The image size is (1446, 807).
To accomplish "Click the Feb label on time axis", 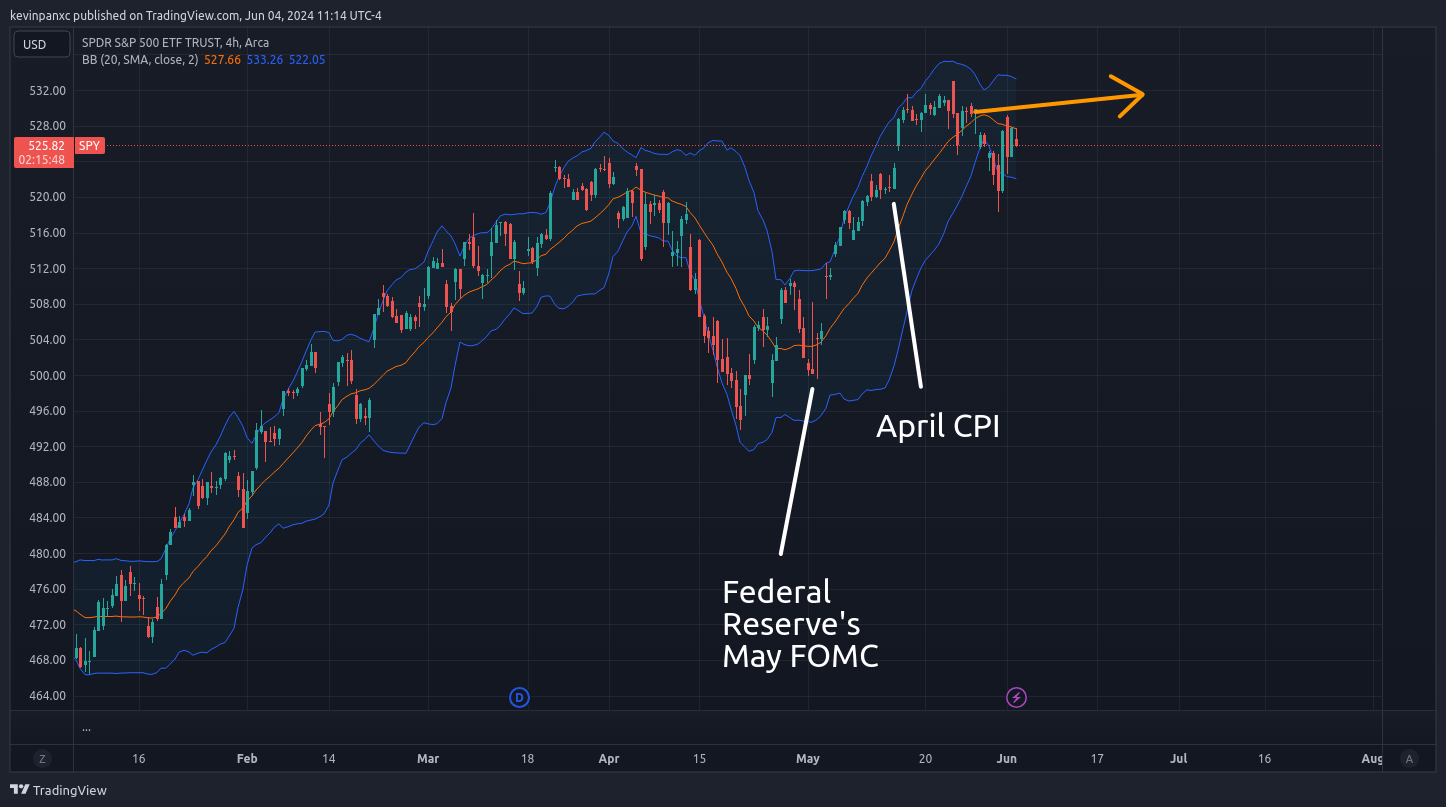I will (x=247, y=759).
